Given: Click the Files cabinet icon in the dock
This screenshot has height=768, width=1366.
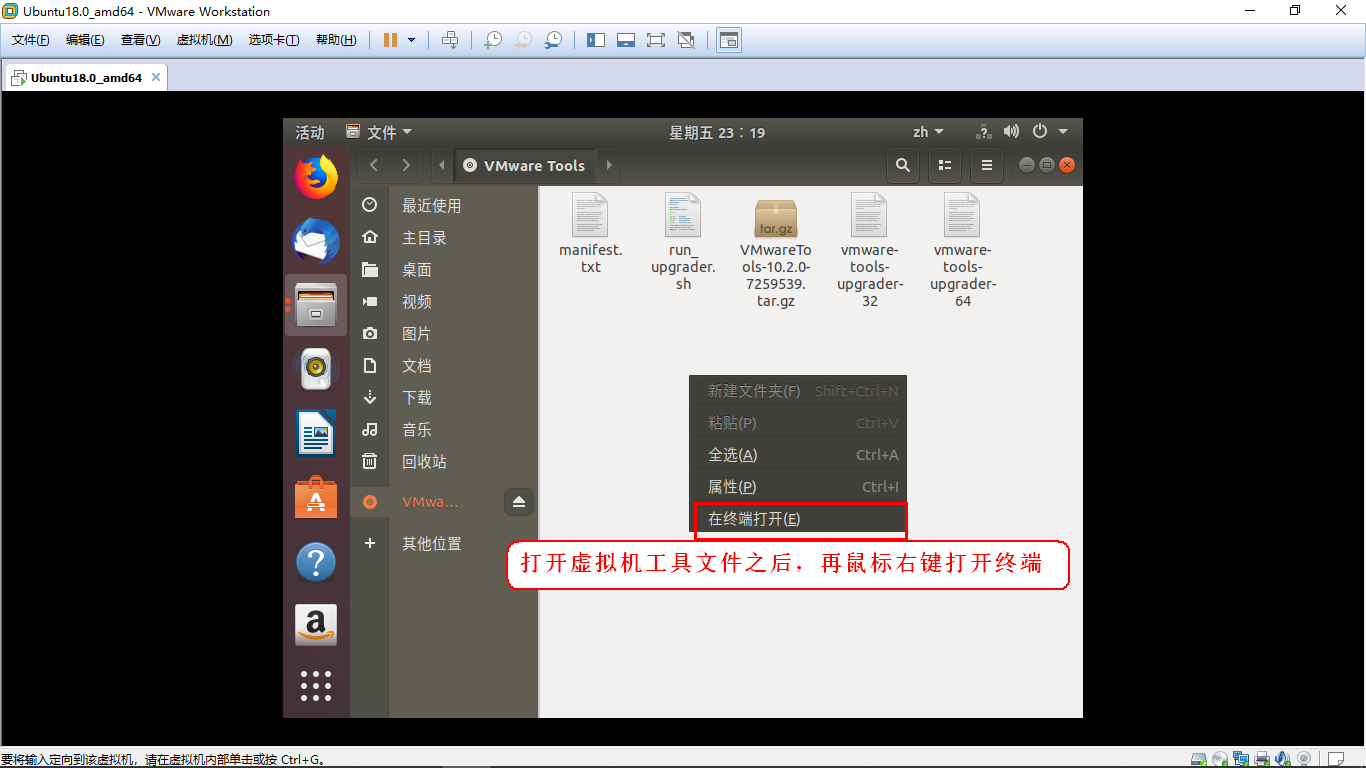Looking at the screenshot, I should pos(316,305).
